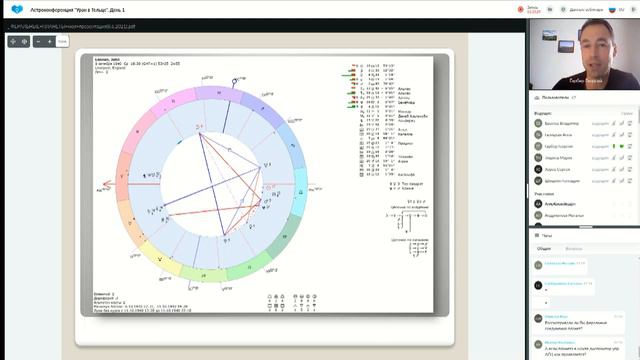Collapse the Чаты chat panel header

584,236
